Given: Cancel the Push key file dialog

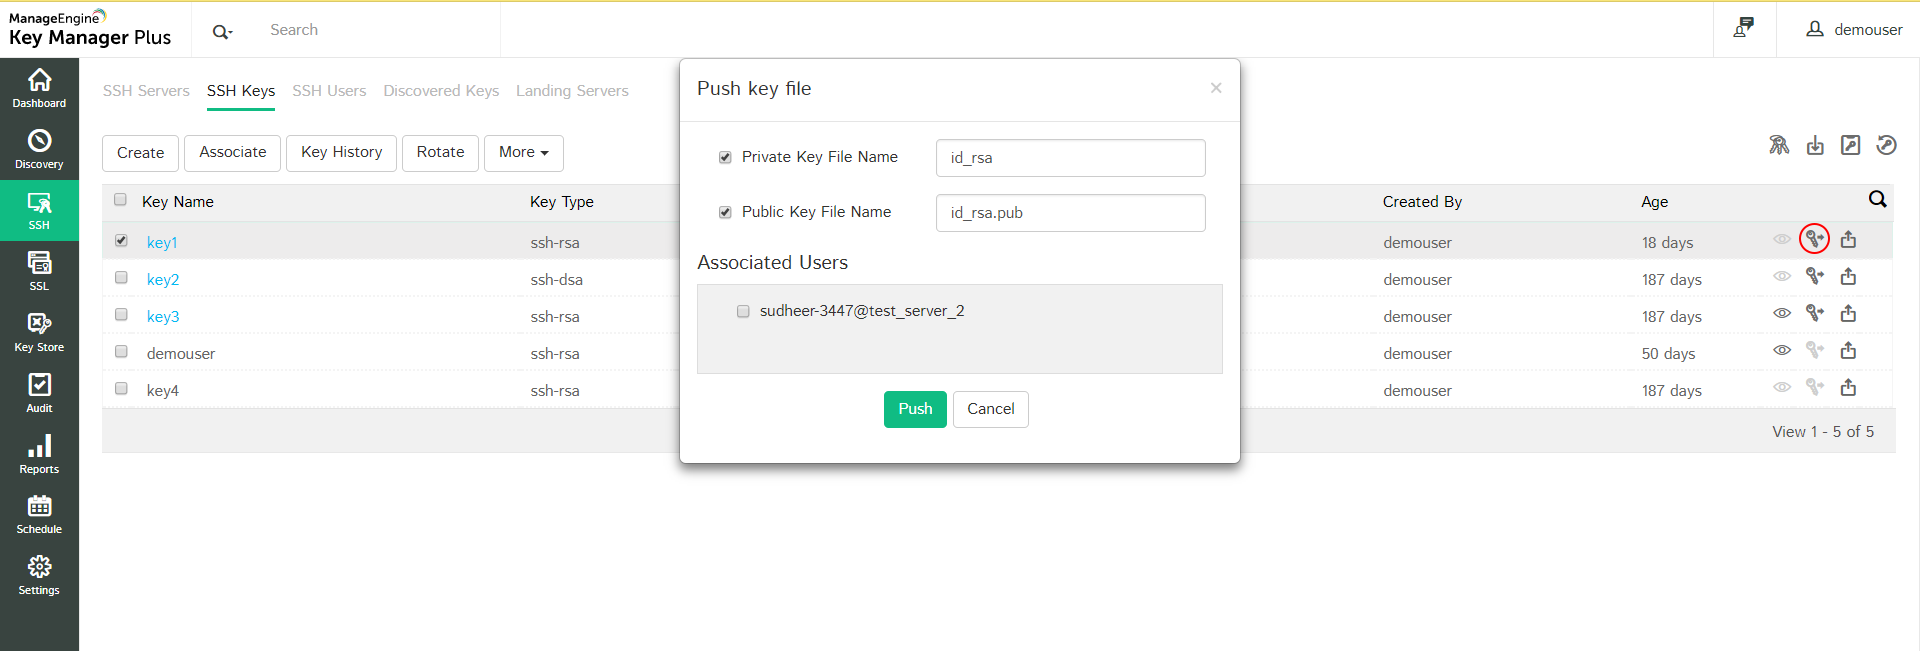Looking at the screenshot, I should 990,409.
